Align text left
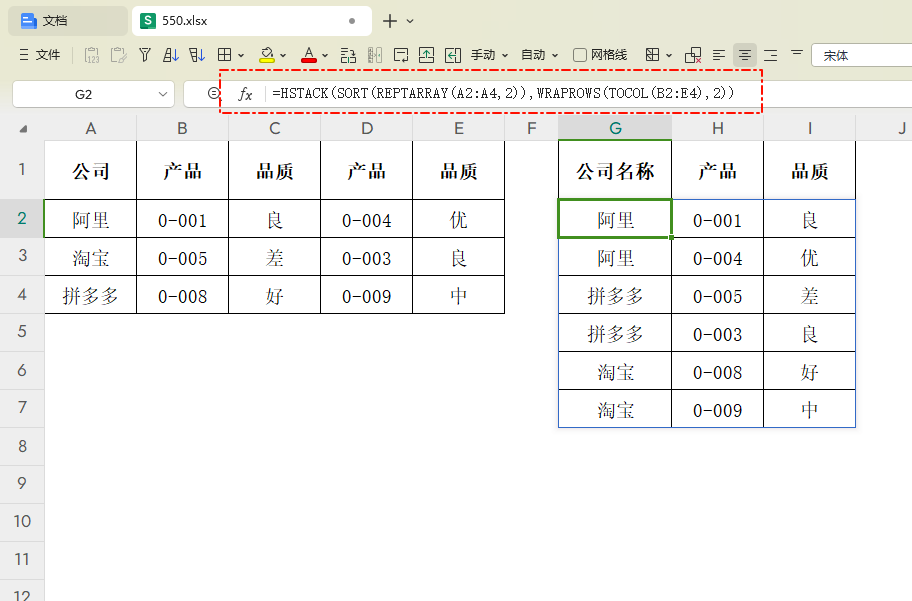 click(x=719, y=55)
